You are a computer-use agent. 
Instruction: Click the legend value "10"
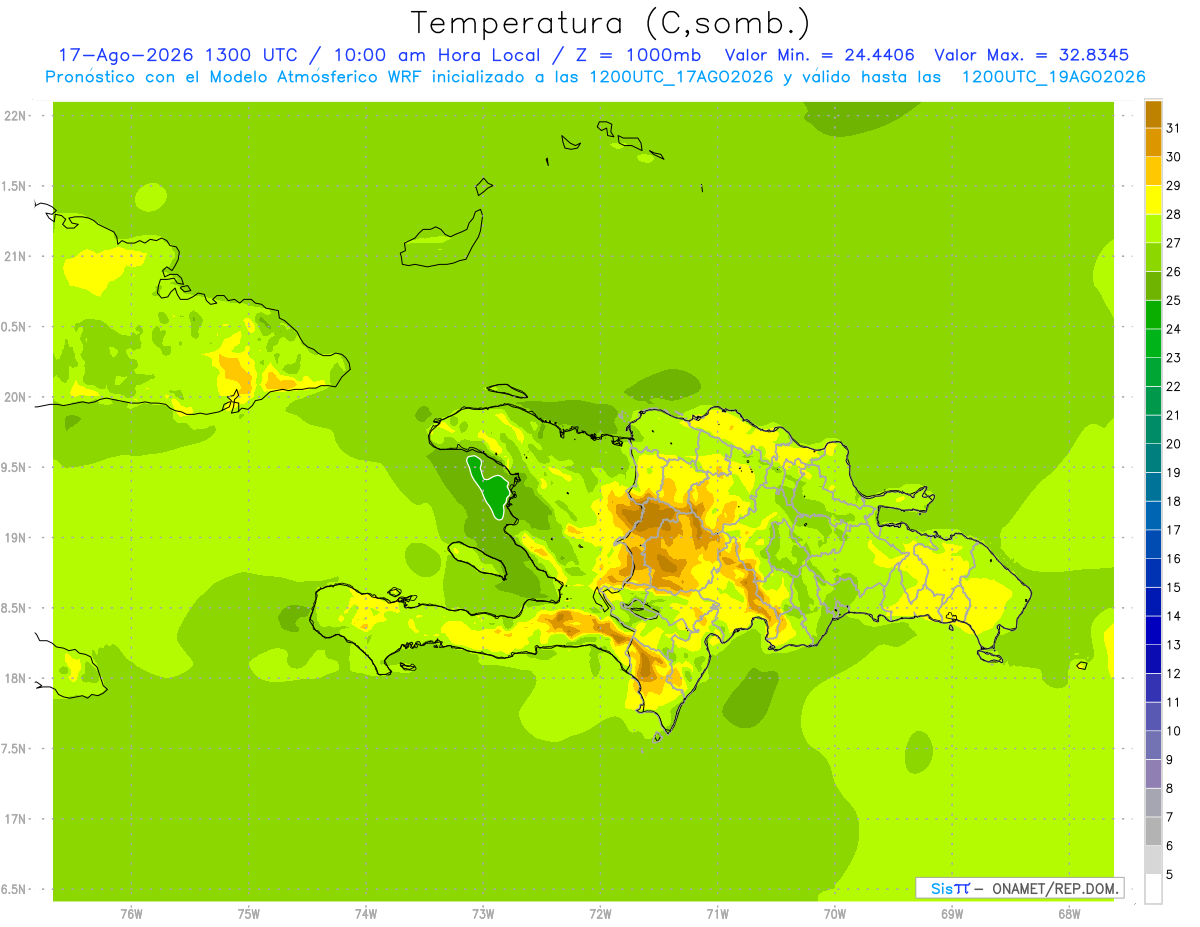1173,731
